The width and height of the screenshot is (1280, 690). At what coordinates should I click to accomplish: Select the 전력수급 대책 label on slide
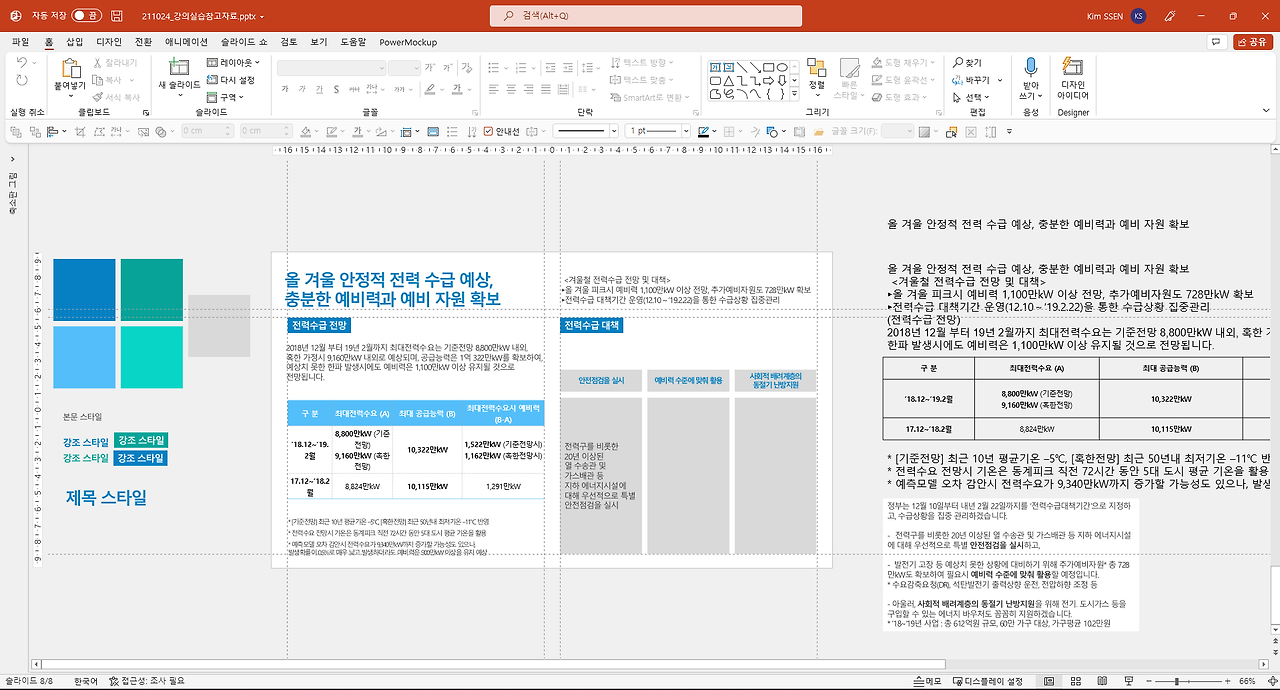click(592, 325)
